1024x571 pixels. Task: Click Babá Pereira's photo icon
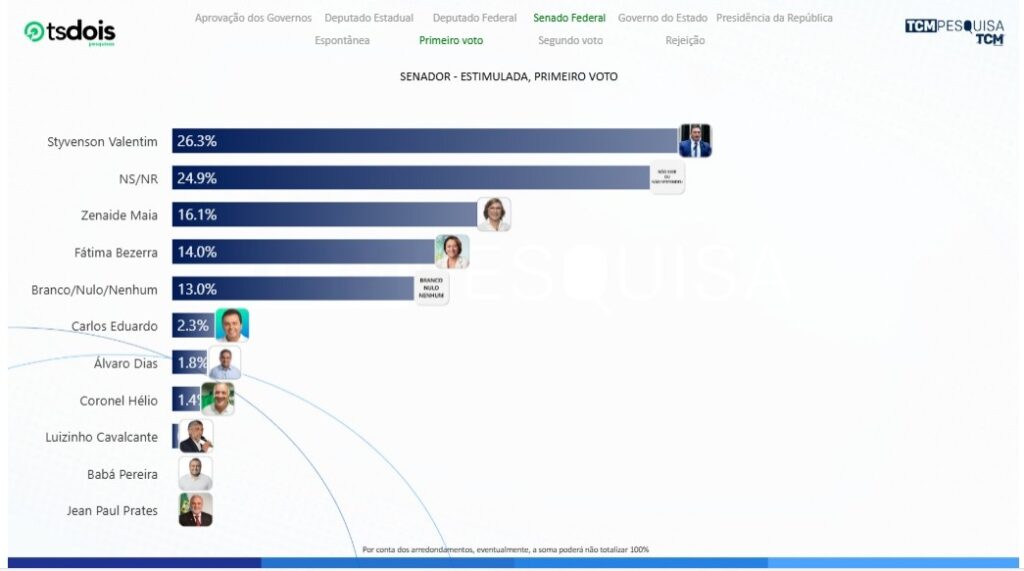[x=196, y=473]
